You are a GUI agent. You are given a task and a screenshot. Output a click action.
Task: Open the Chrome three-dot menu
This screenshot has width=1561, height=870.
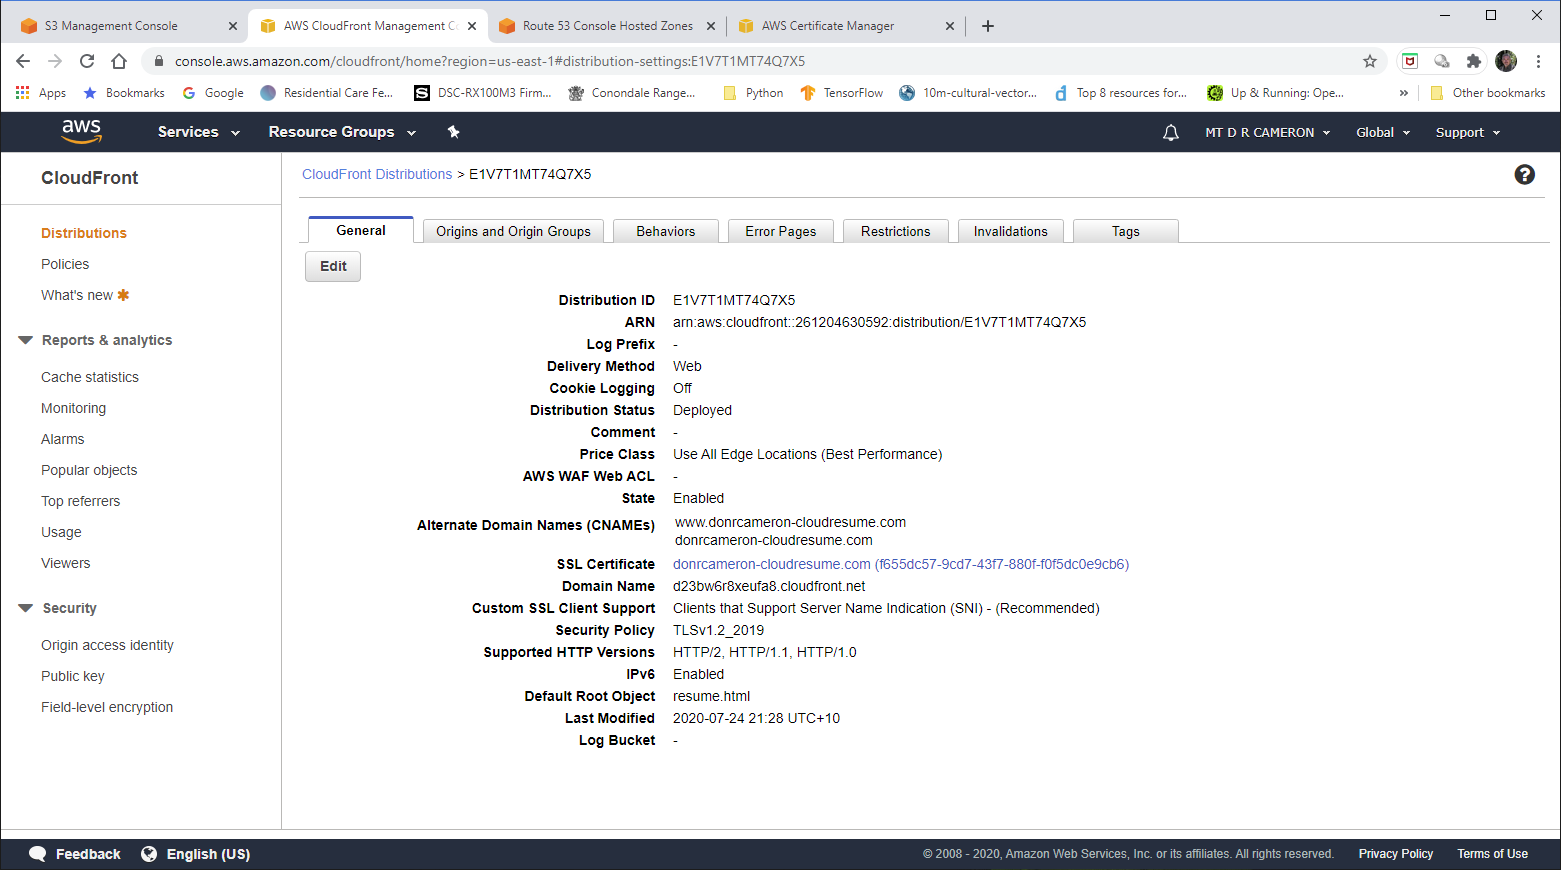pyautogui.click(x=1538, y=61)
